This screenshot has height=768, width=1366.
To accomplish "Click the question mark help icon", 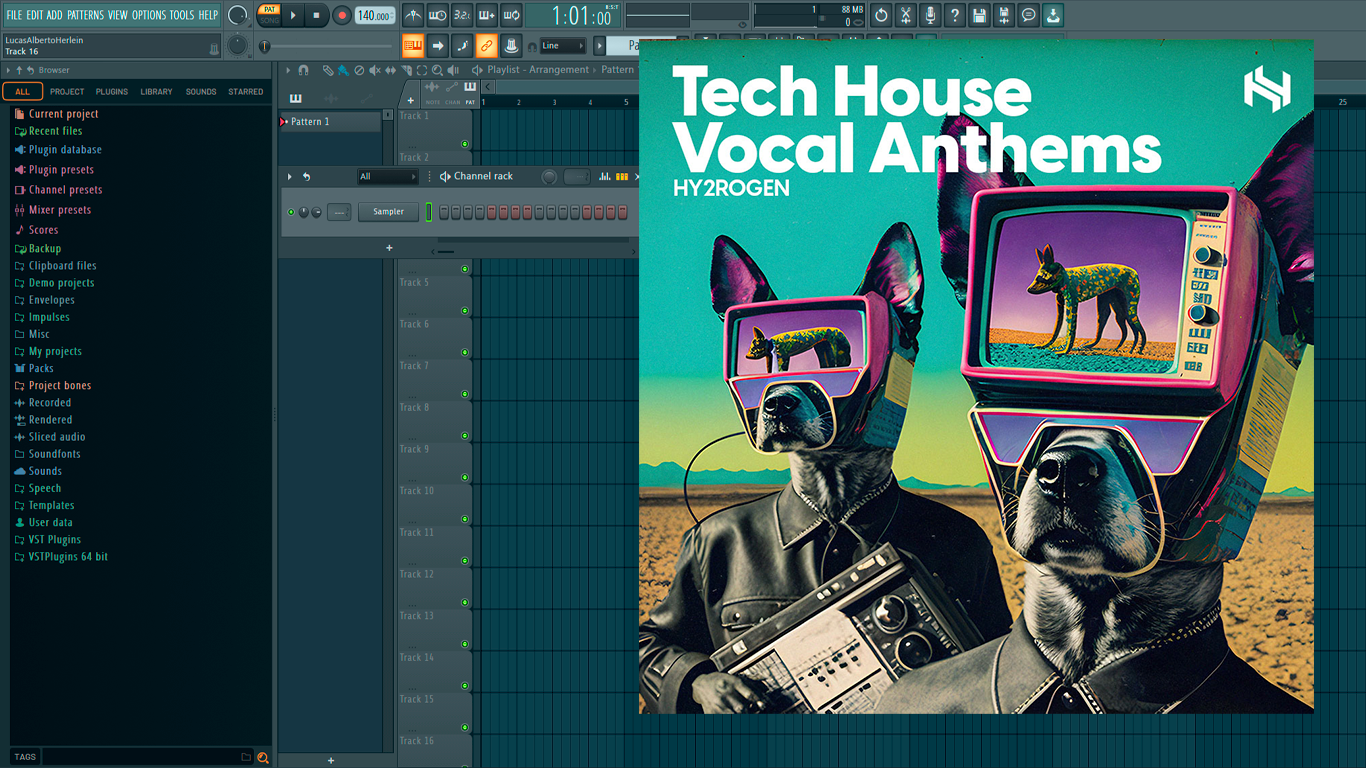I will [955, 15].
